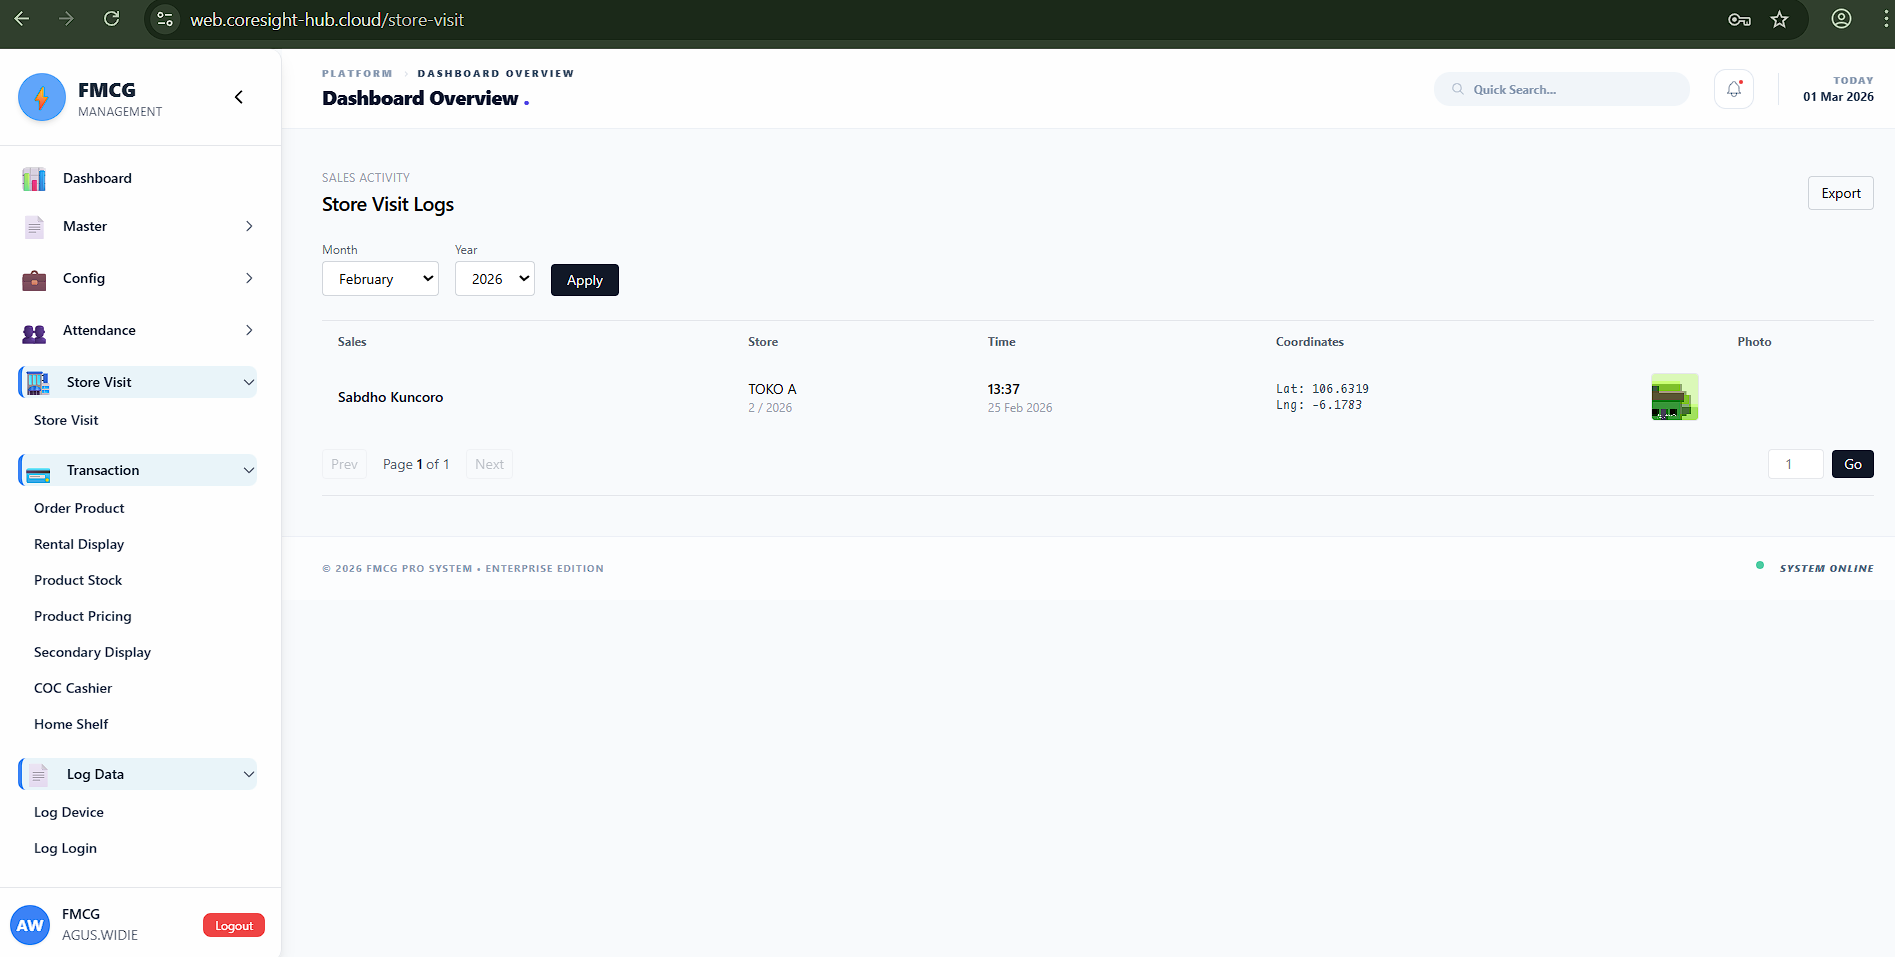Expand the Master menu section

tap(138, 226)
